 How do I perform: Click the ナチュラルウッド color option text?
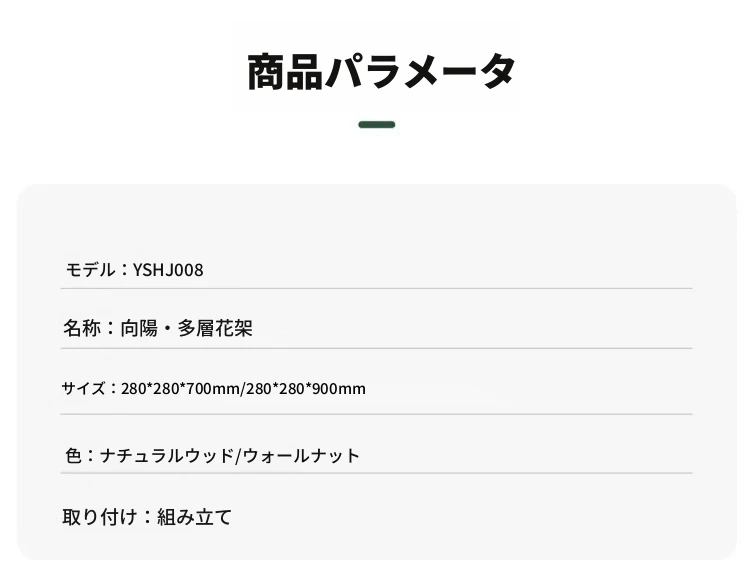[166, 455]
